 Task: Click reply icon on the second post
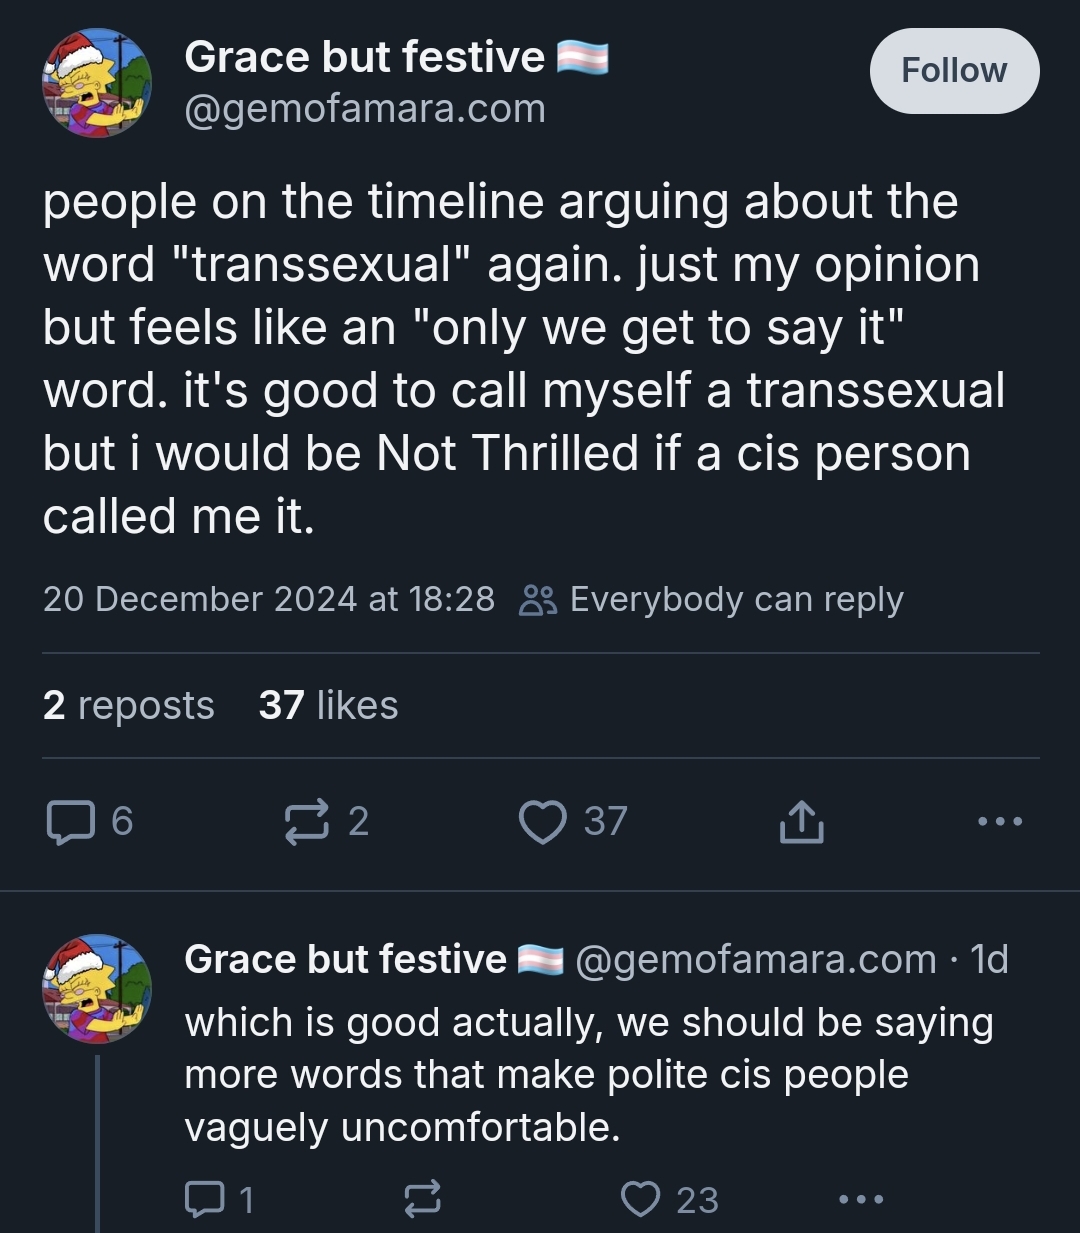tap(205, 1198)
